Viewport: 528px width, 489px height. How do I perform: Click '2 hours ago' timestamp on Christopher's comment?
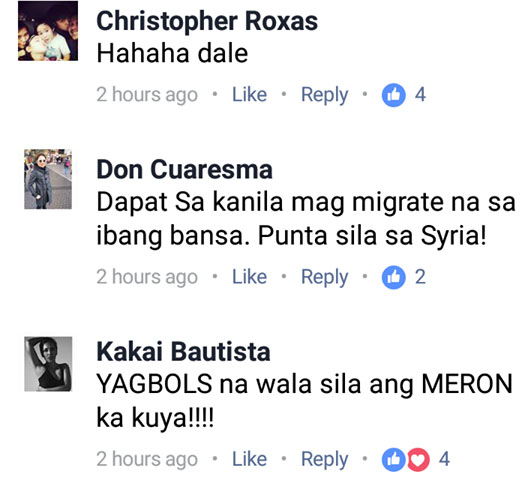click(147, 95)
